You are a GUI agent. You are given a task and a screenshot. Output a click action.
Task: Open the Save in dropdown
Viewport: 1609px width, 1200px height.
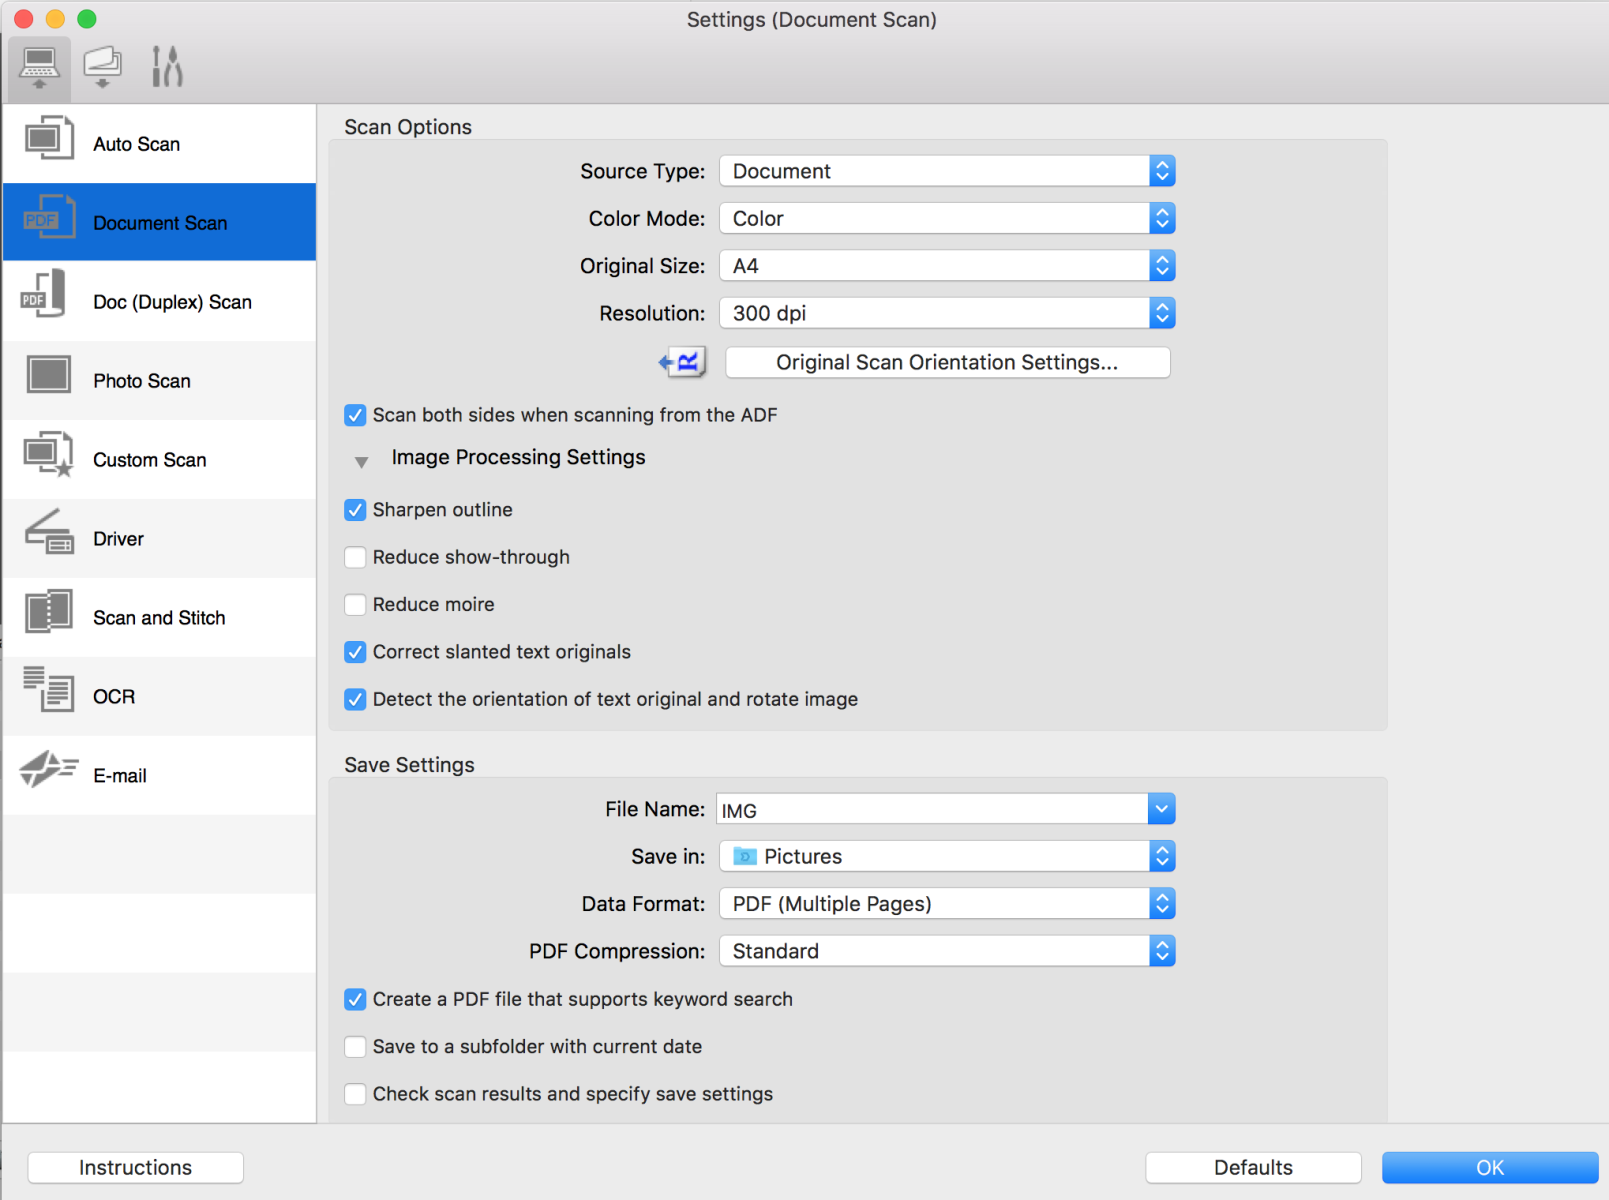point(947,856)
